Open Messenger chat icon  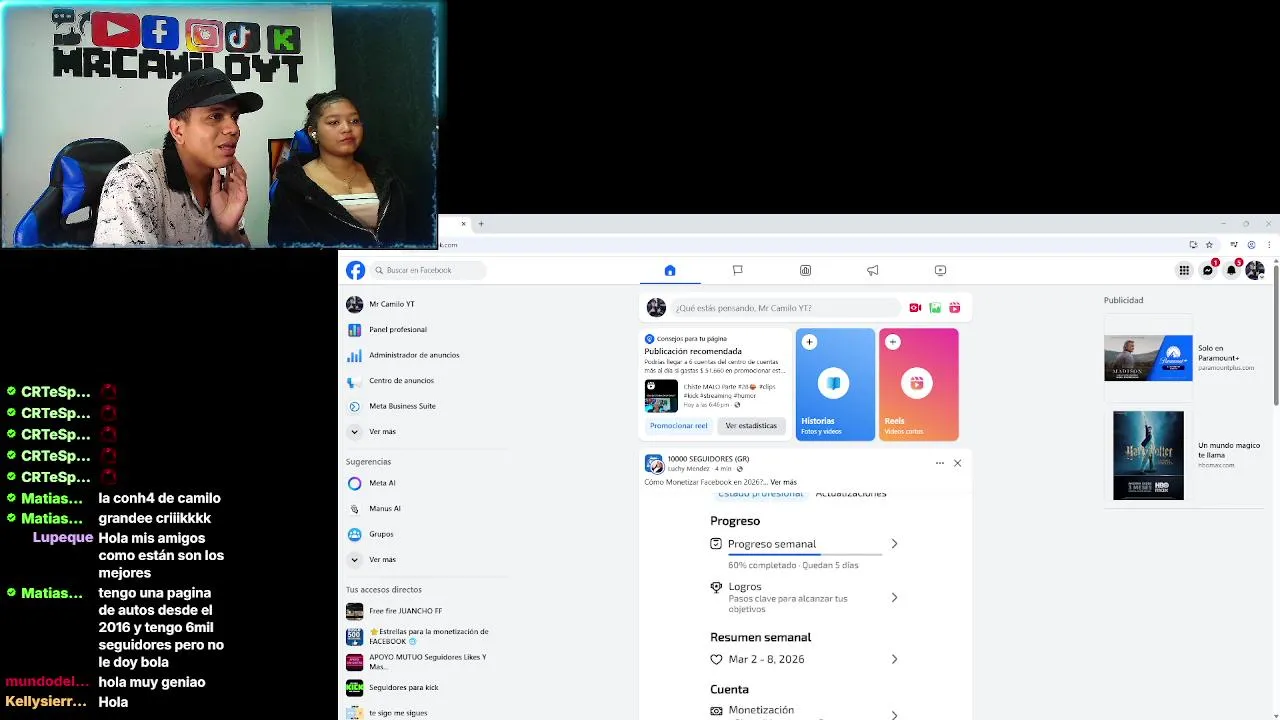click(x=1208, y=270)
